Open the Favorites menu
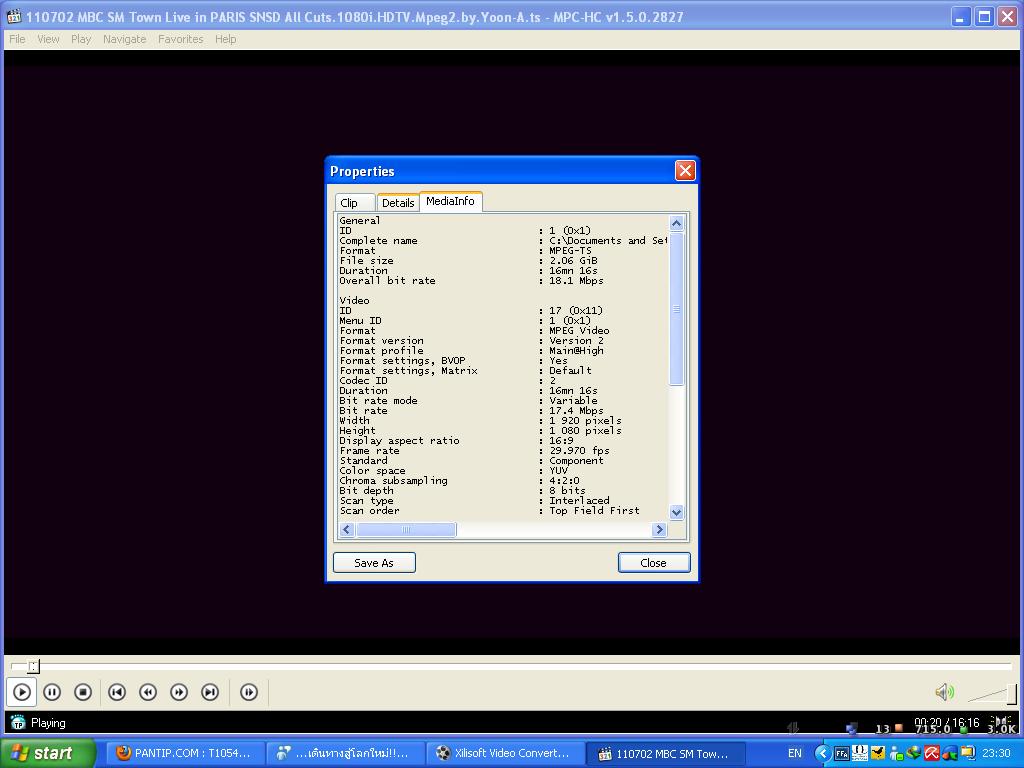Viewport: 1024px width, 768px height. click(180, 39)
